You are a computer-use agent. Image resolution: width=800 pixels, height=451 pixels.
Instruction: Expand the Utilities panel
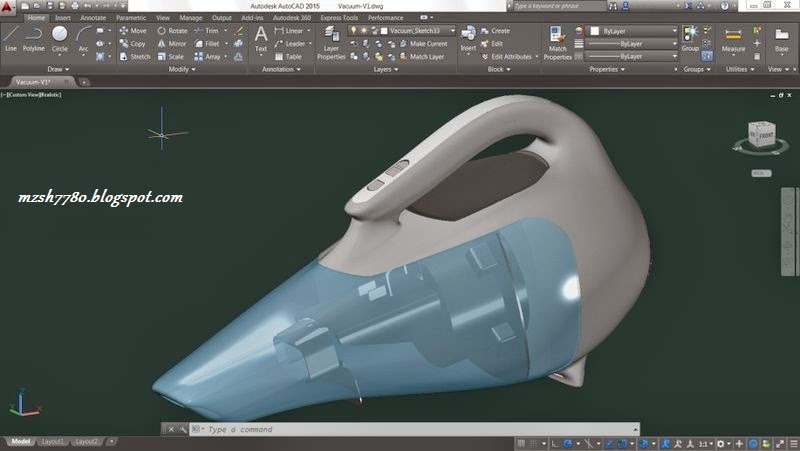click(x=740, y=69)
